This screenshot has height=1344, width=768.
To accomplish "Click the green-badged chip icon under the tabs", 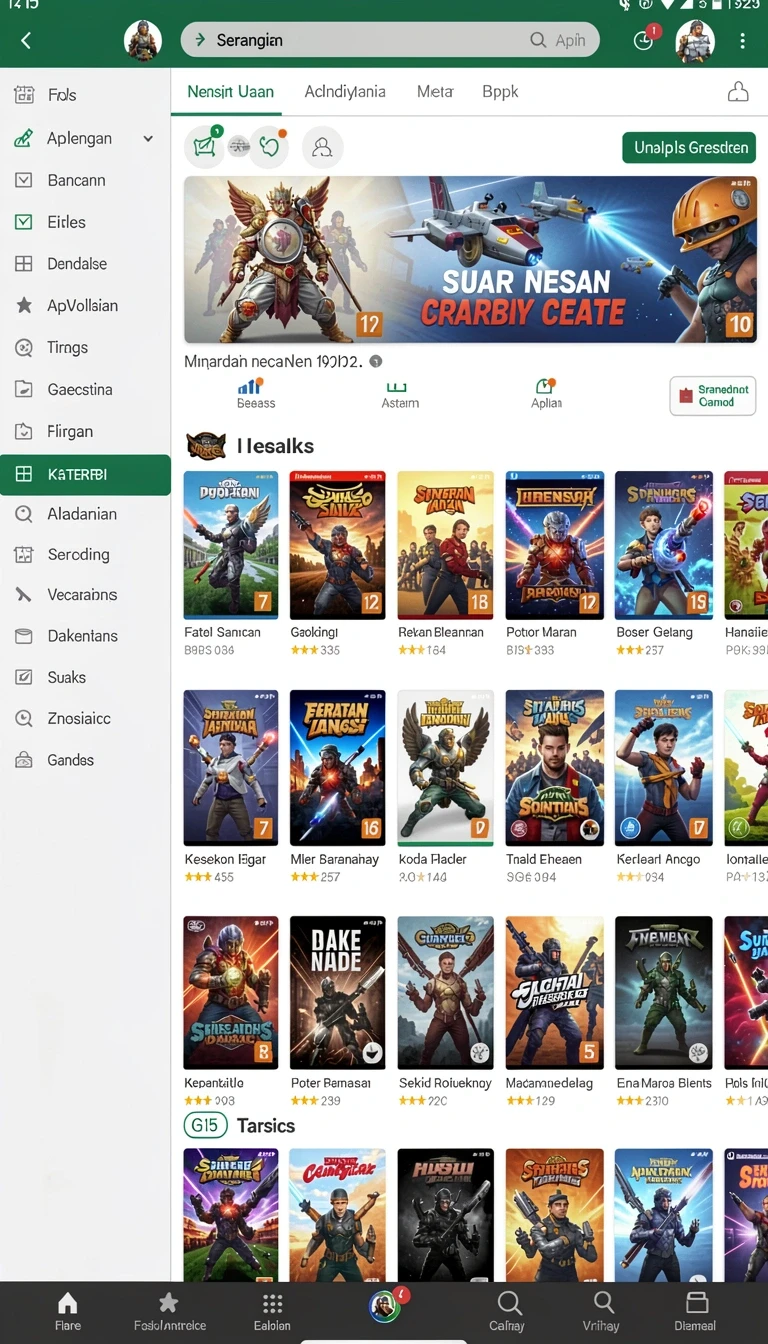I will [205, 147].
